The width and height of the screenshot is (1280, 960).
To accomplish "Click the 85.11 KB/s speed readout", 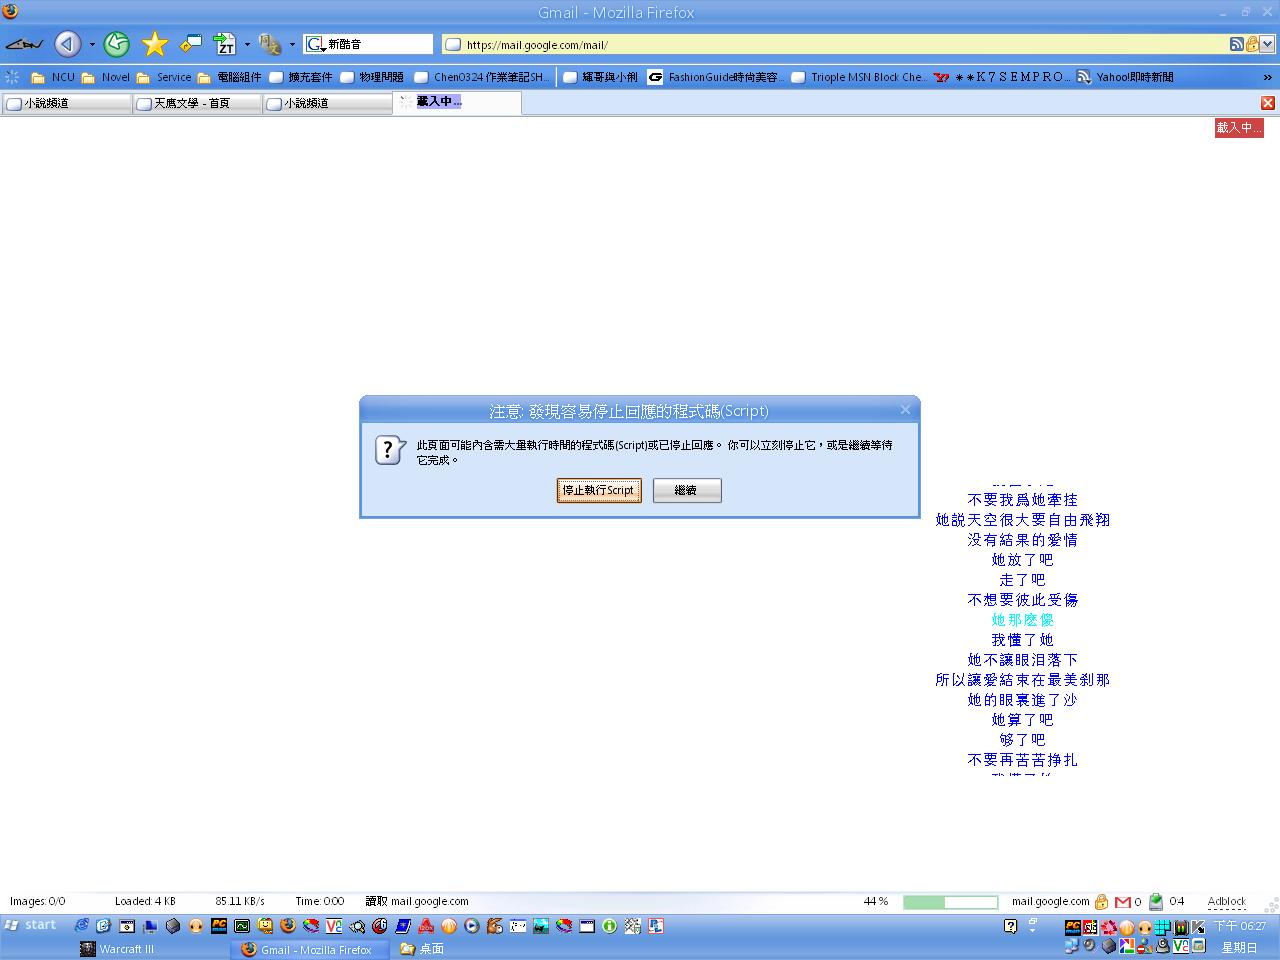I will click(240, 901).
